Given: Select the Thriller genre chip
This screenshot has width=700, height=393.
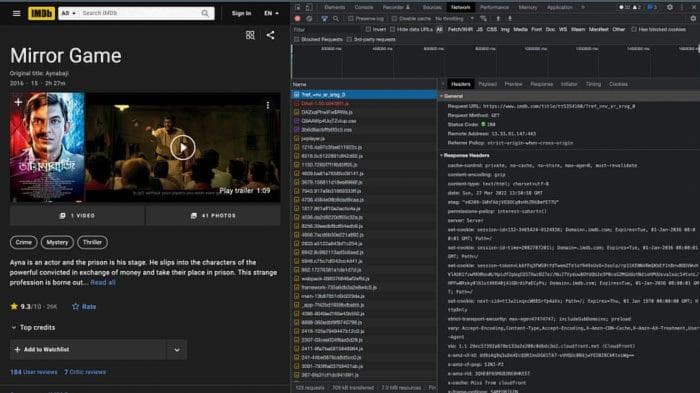Looking at the screenshot, I should tap(92, 242).
